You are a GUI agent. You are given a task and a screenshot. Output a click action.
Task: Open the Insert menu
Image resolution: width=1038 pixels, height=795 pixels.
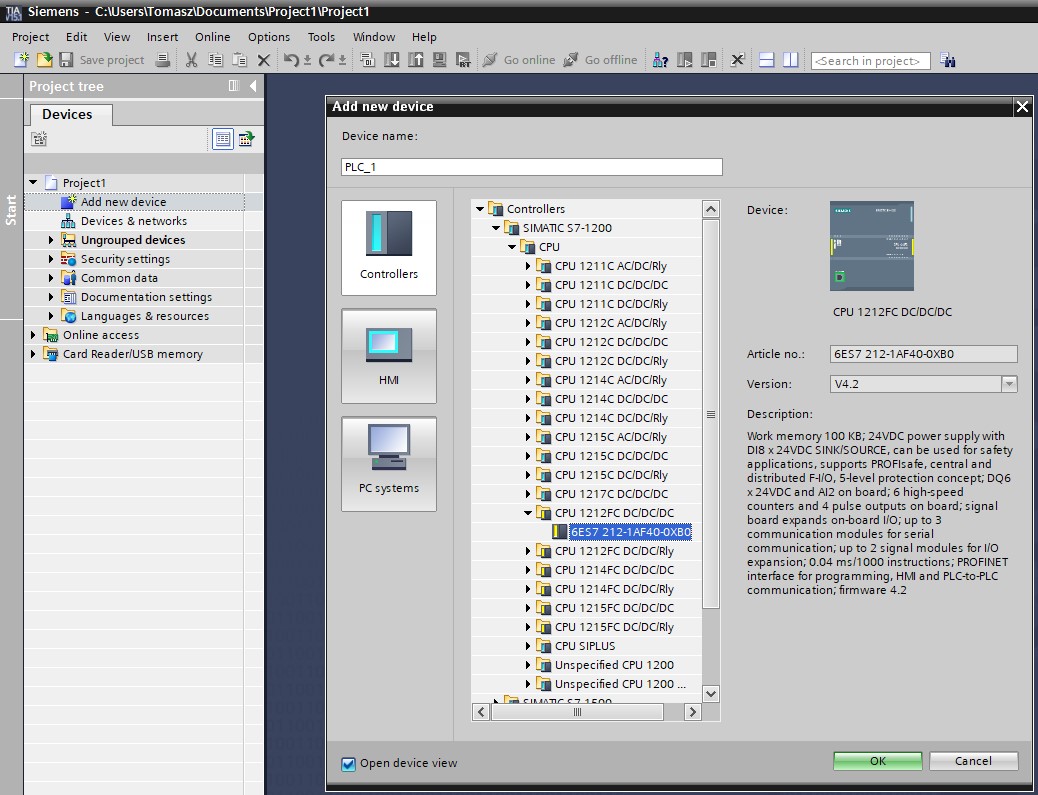(x=162, y=37)
